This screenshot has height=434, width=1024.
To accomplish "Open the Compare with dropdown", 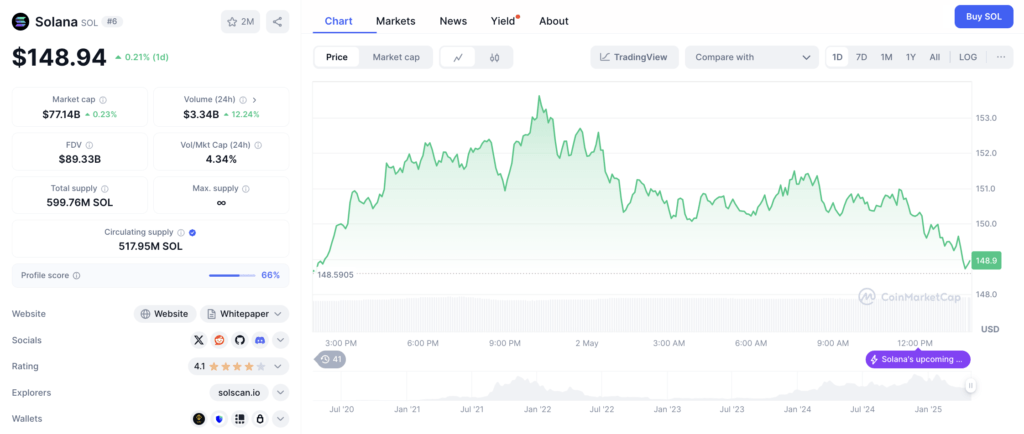I will click(x=752, y=57).
